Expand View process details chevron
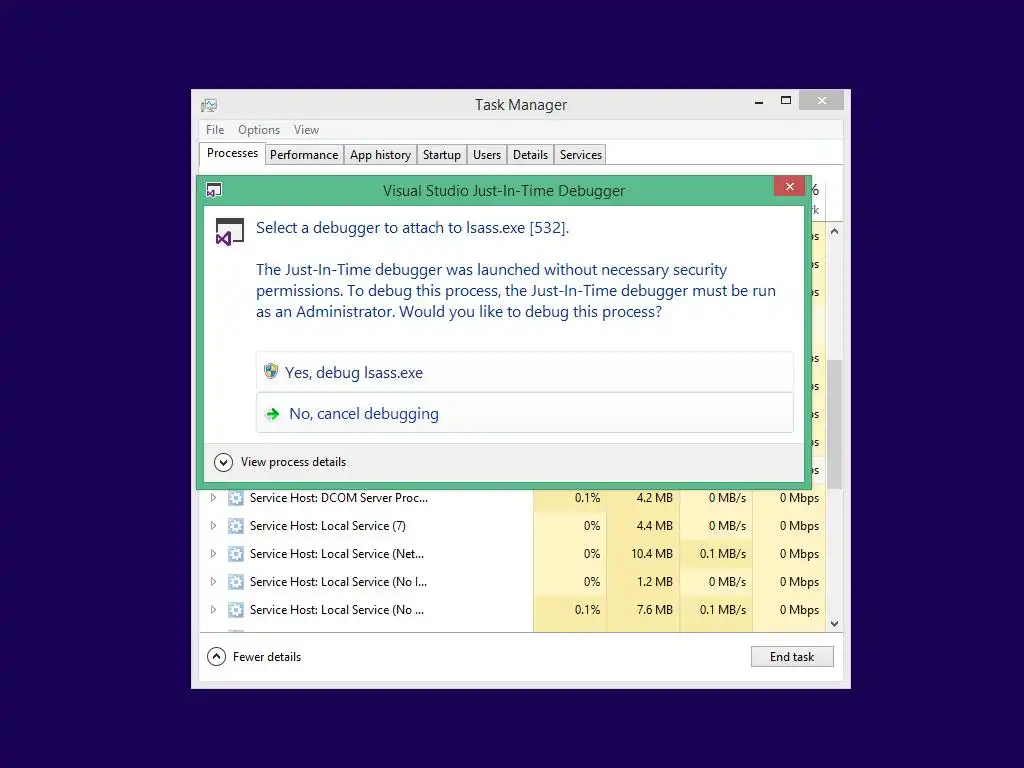The width and height of the screenshot is (1024, 768). (223, 462)
